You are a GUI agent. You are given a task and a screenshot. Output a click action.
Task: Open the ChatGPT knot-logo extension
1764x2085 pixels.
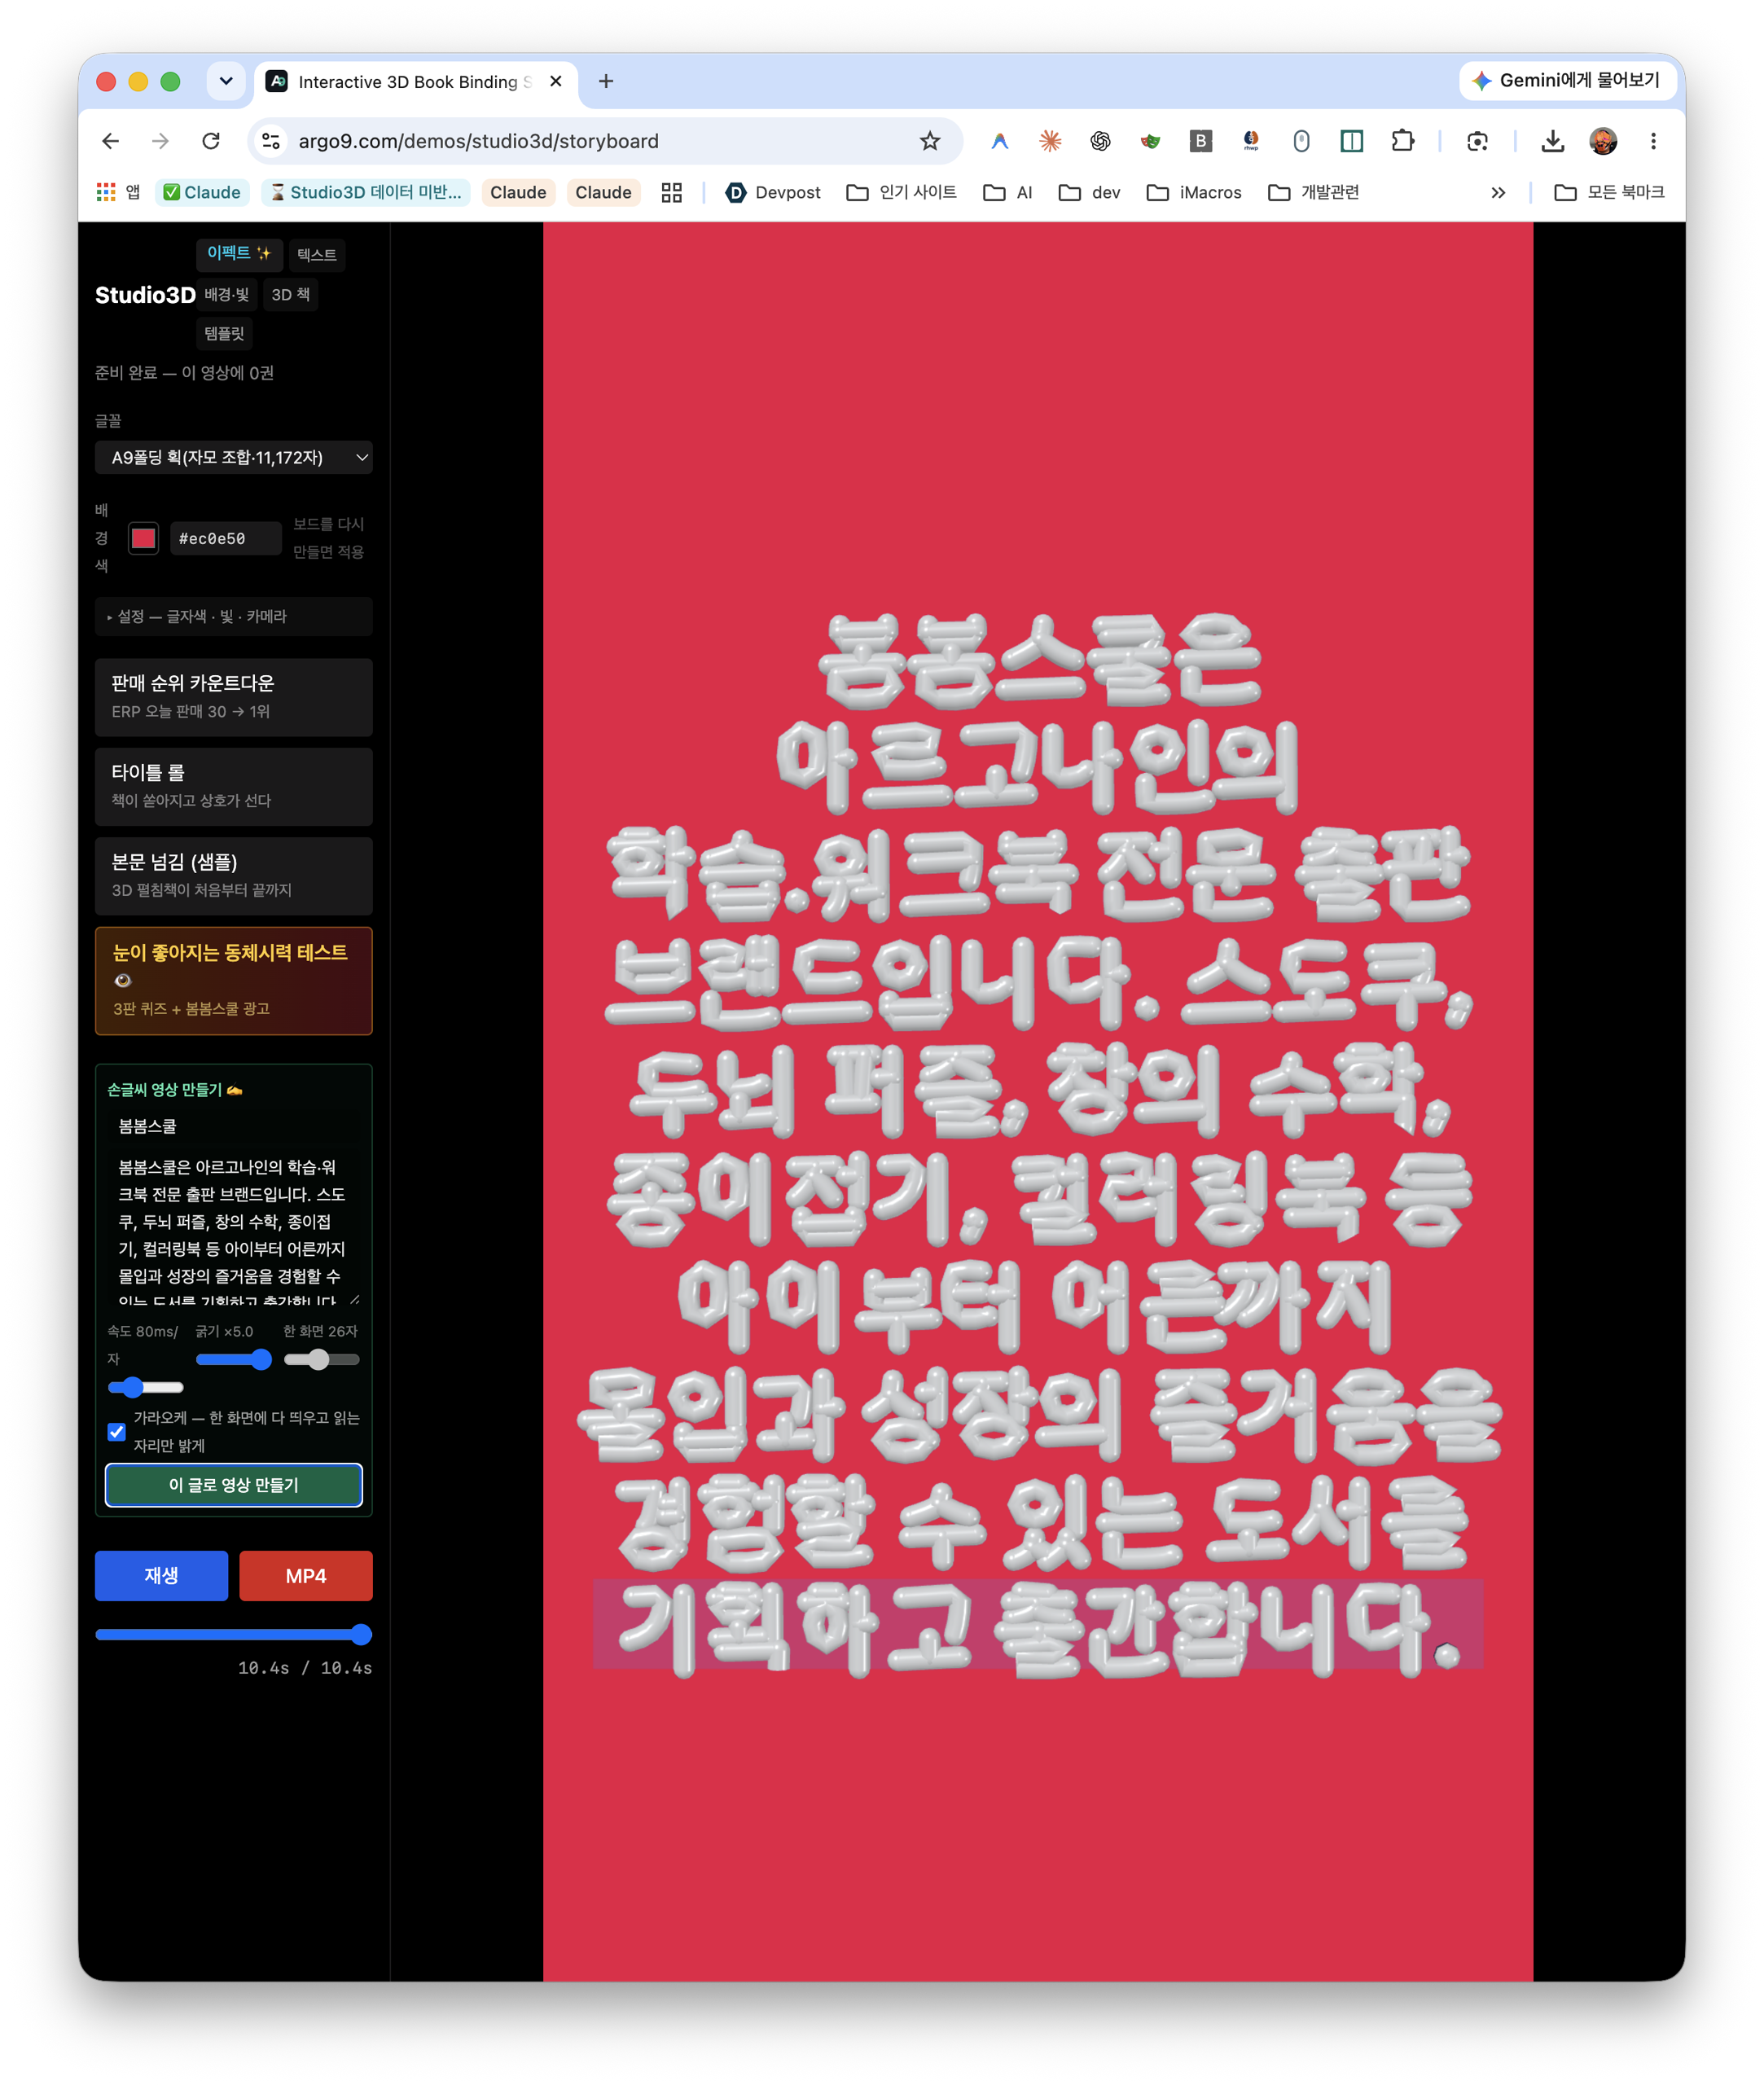tap(1100, 141)
